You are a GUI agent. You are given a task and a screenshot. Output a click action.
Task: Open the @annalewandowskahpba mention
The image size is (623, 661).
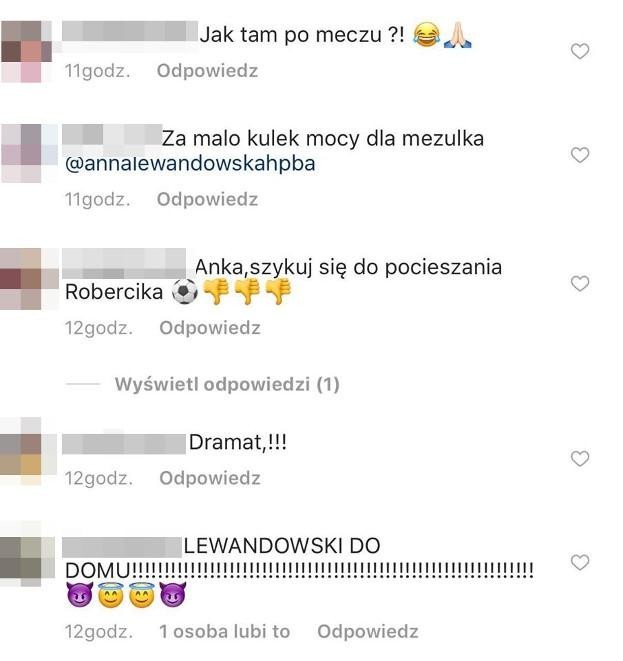(190, 164)
